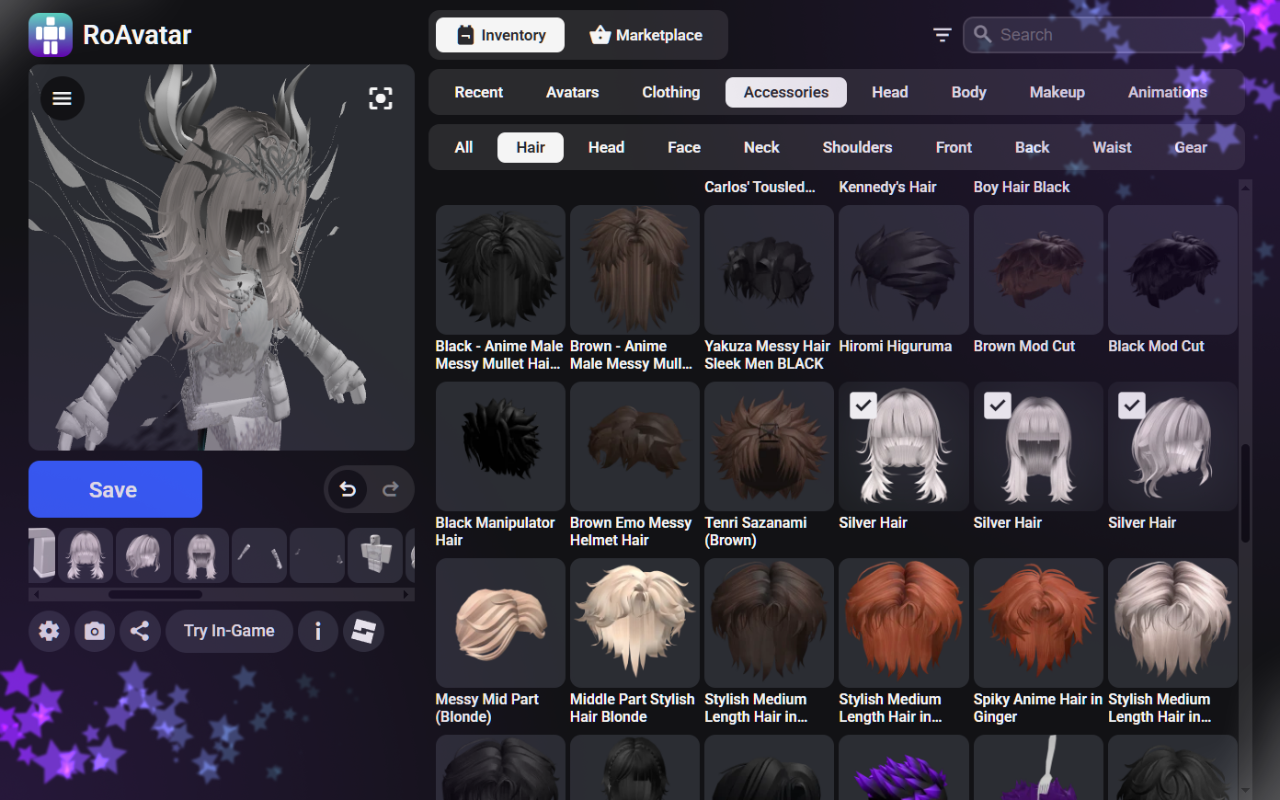Open the Recent tab

click(479, 92)
